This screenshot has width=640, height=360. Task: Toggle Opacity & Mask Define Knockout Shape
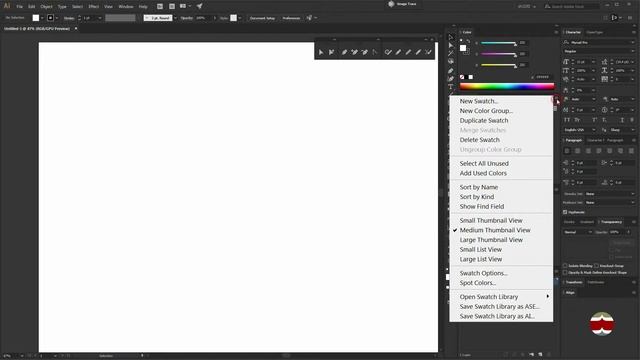point(565,272)
